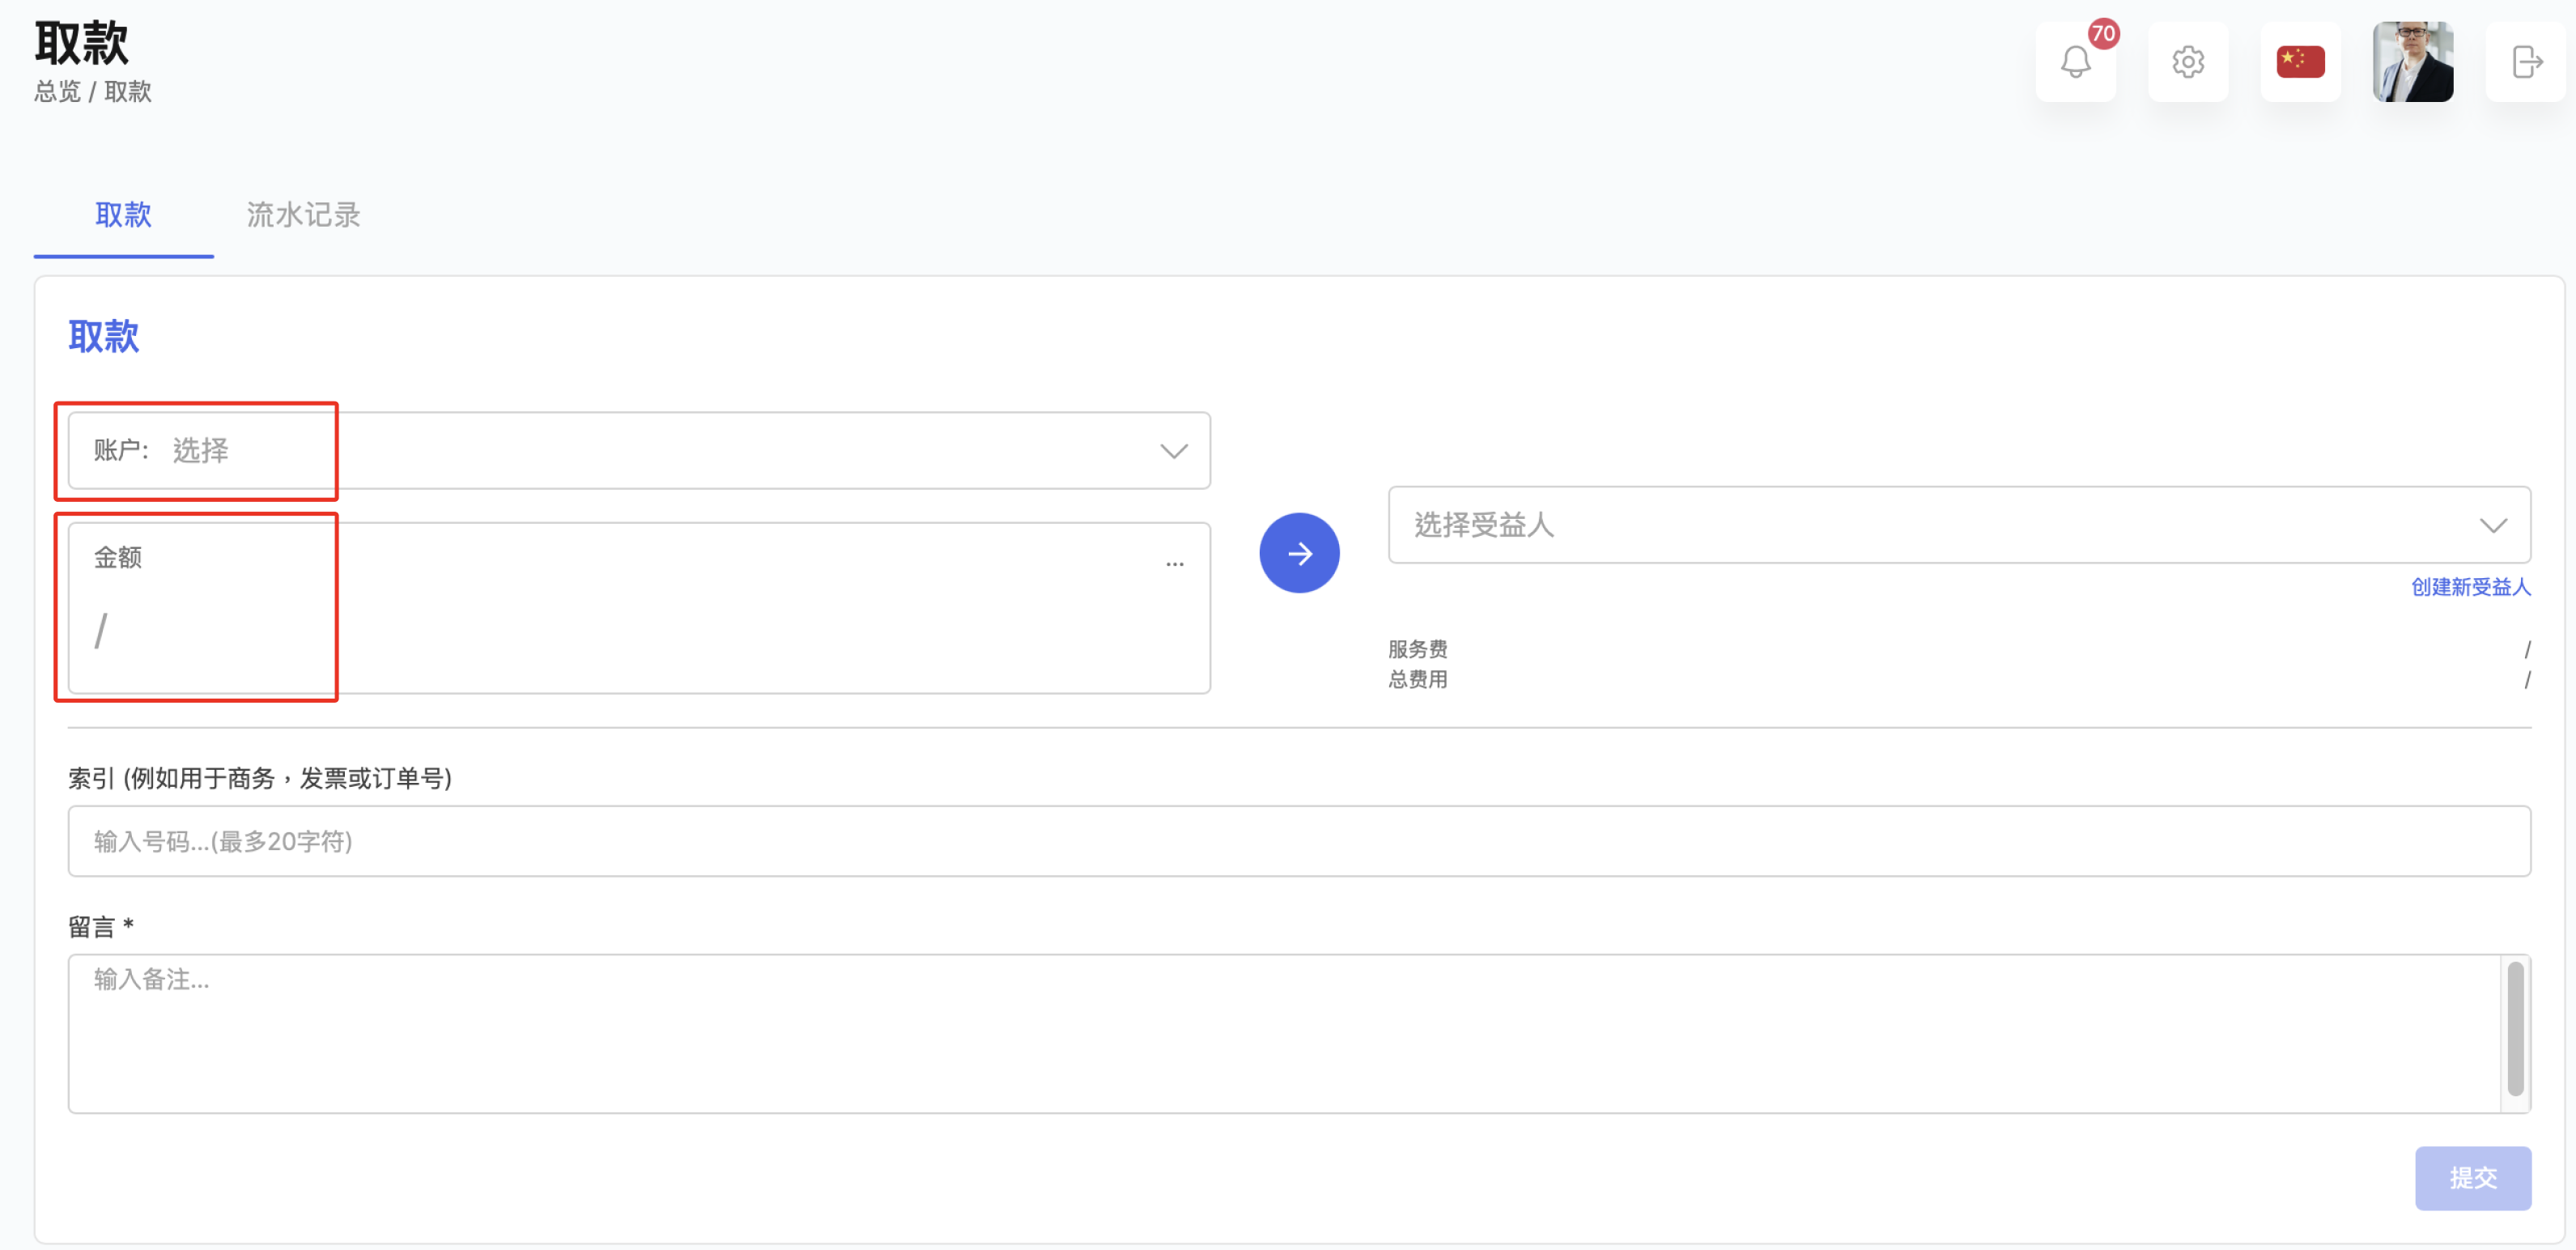This screenshot has width=2576, height=1250.
Task: Log out using the exit icon
Action: [x=2526, y=62]
